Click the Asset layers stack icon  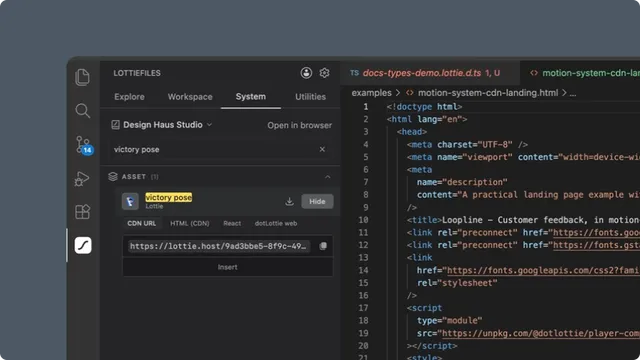click(x=113, y=177)
